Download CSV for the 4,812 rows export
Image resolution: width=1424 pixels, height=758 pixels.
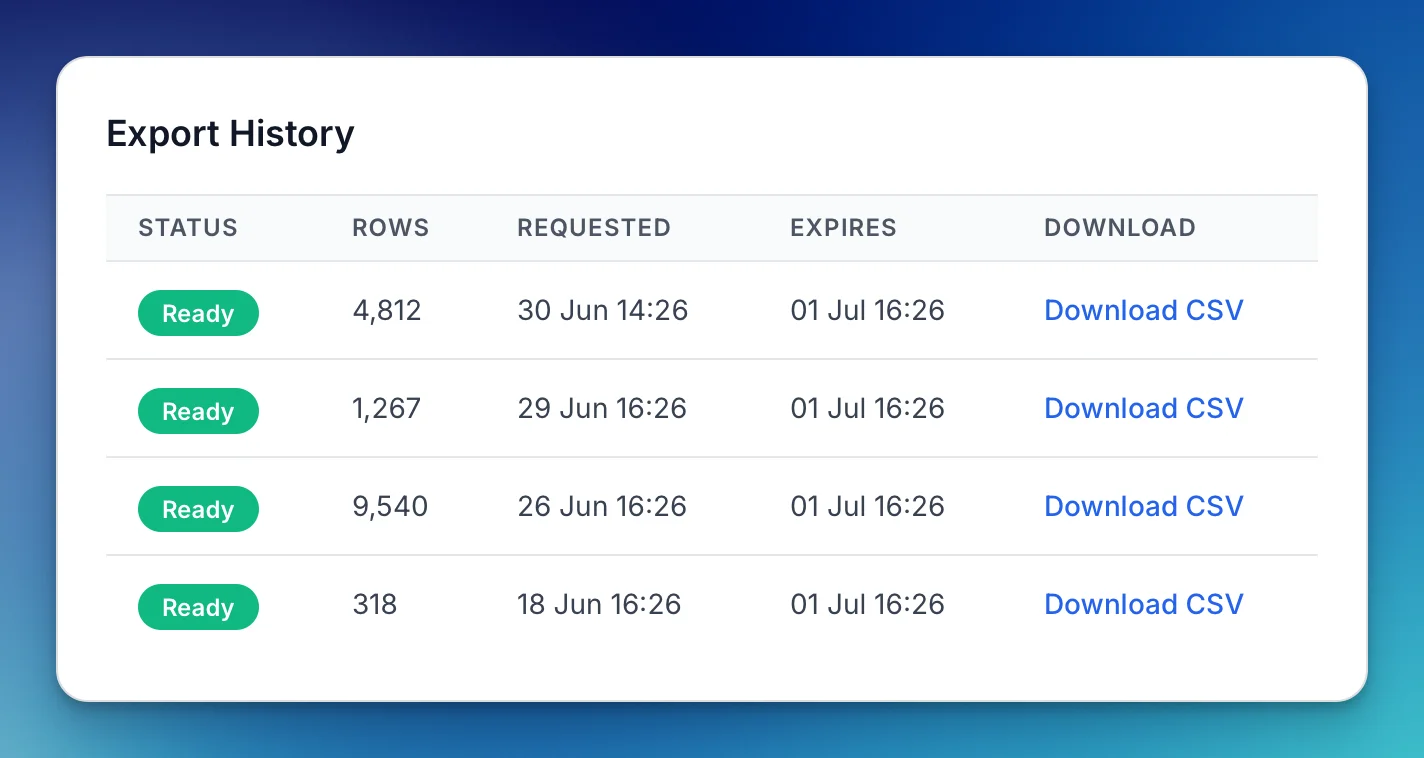[x=1143, y=310]
